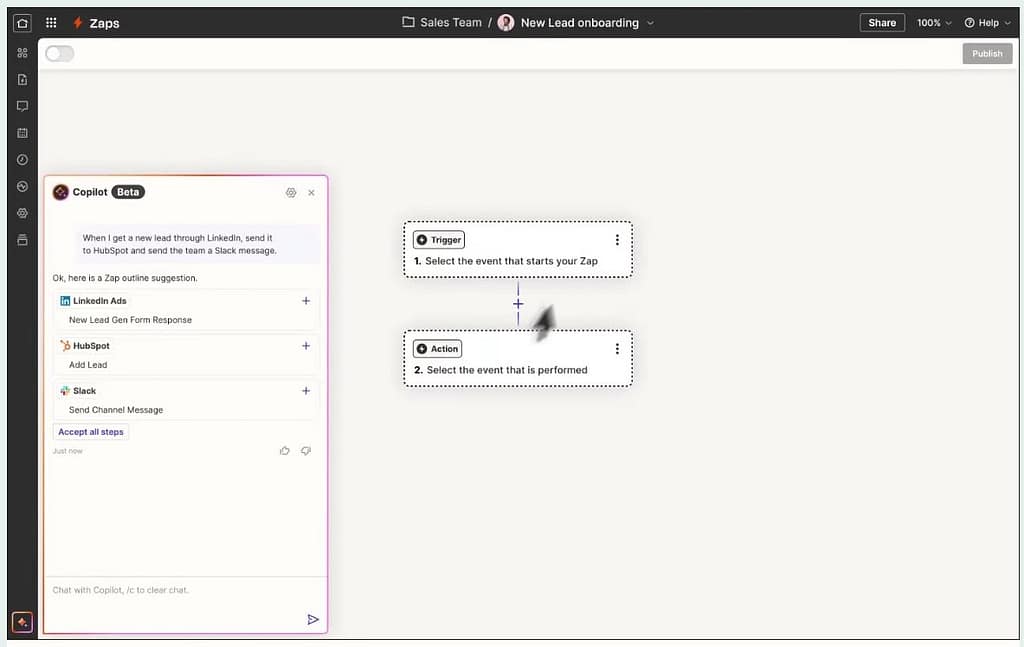1024x647 pixels.
Task: Open history clock icon in left sidebar
Action: [x=22, y=160]
